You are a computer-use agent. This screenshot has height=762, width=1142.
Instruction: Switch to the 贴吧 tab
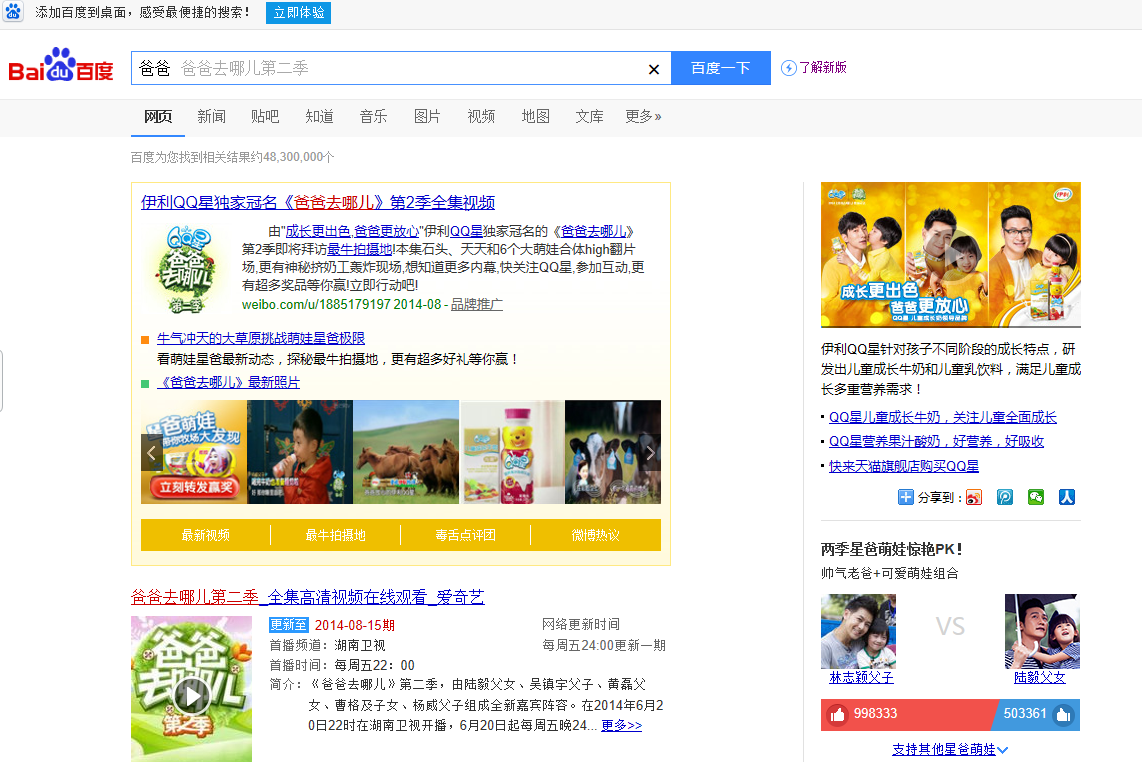click(265, 117)
